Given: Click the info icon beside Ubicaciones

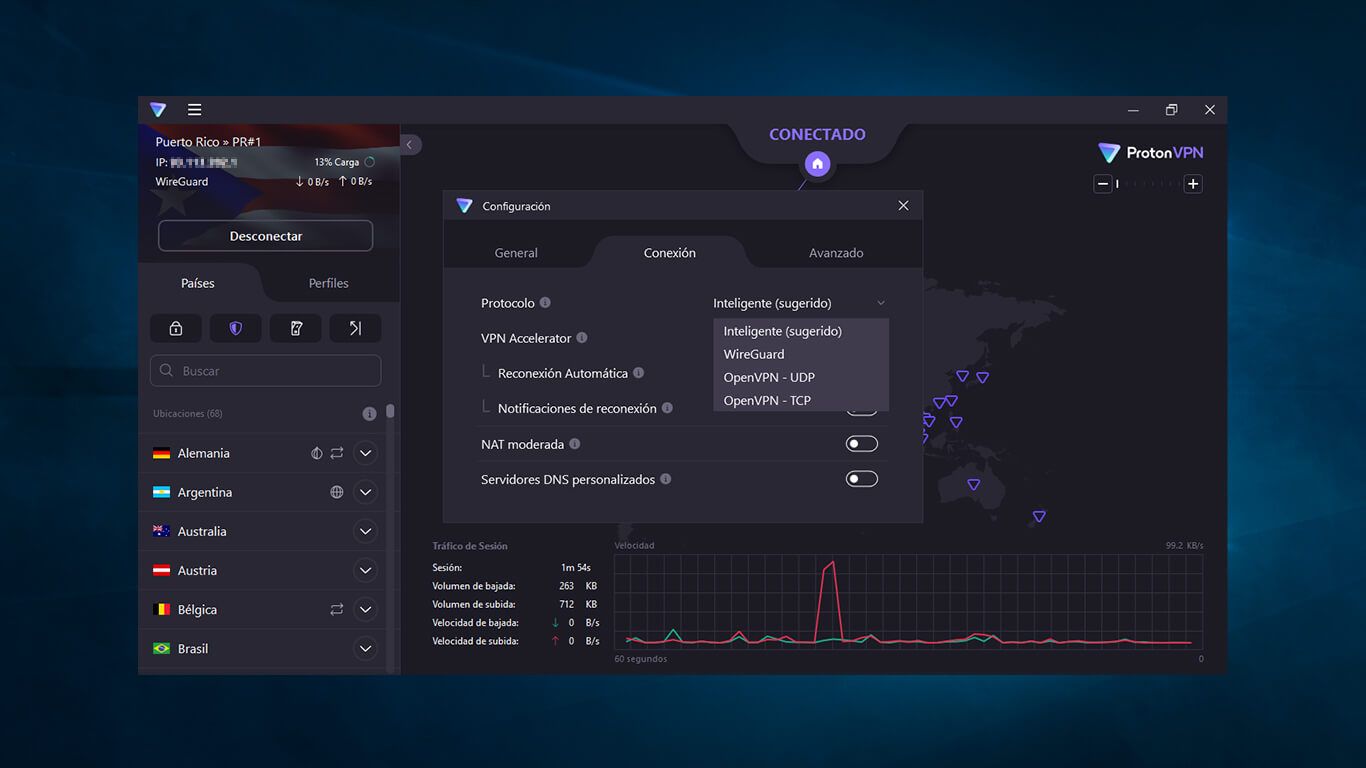Looking at the screenshot, I should 369,414.
